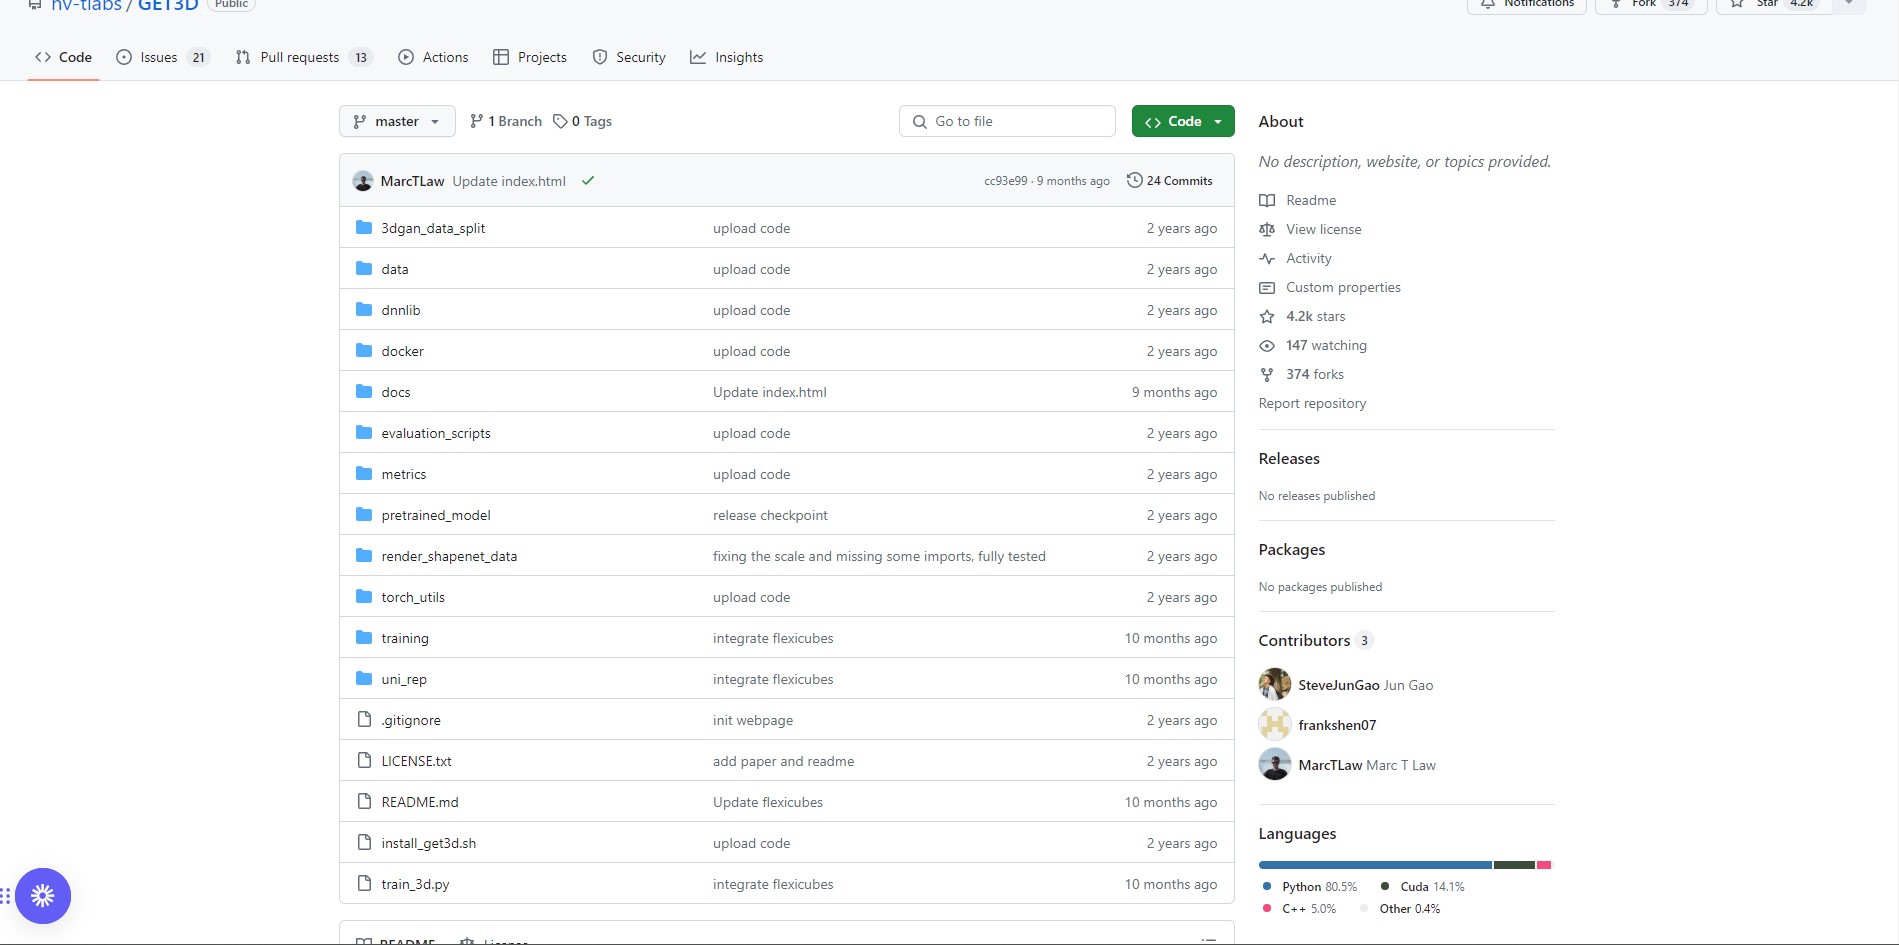1899x945 pixels.
Task: Click the Cuda 14.1% language link
Action: [1423, 887]
